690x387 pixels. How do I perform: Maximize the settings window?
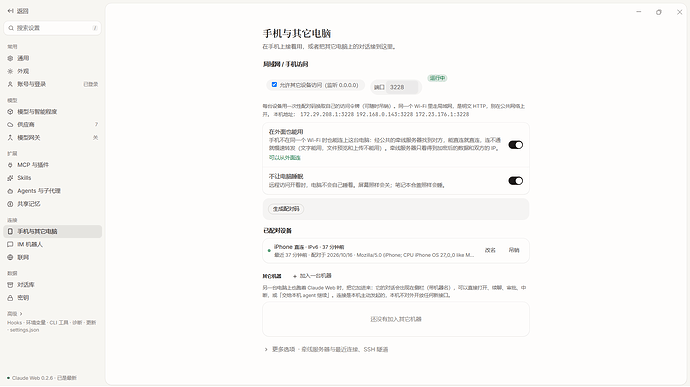coord(659,12)
